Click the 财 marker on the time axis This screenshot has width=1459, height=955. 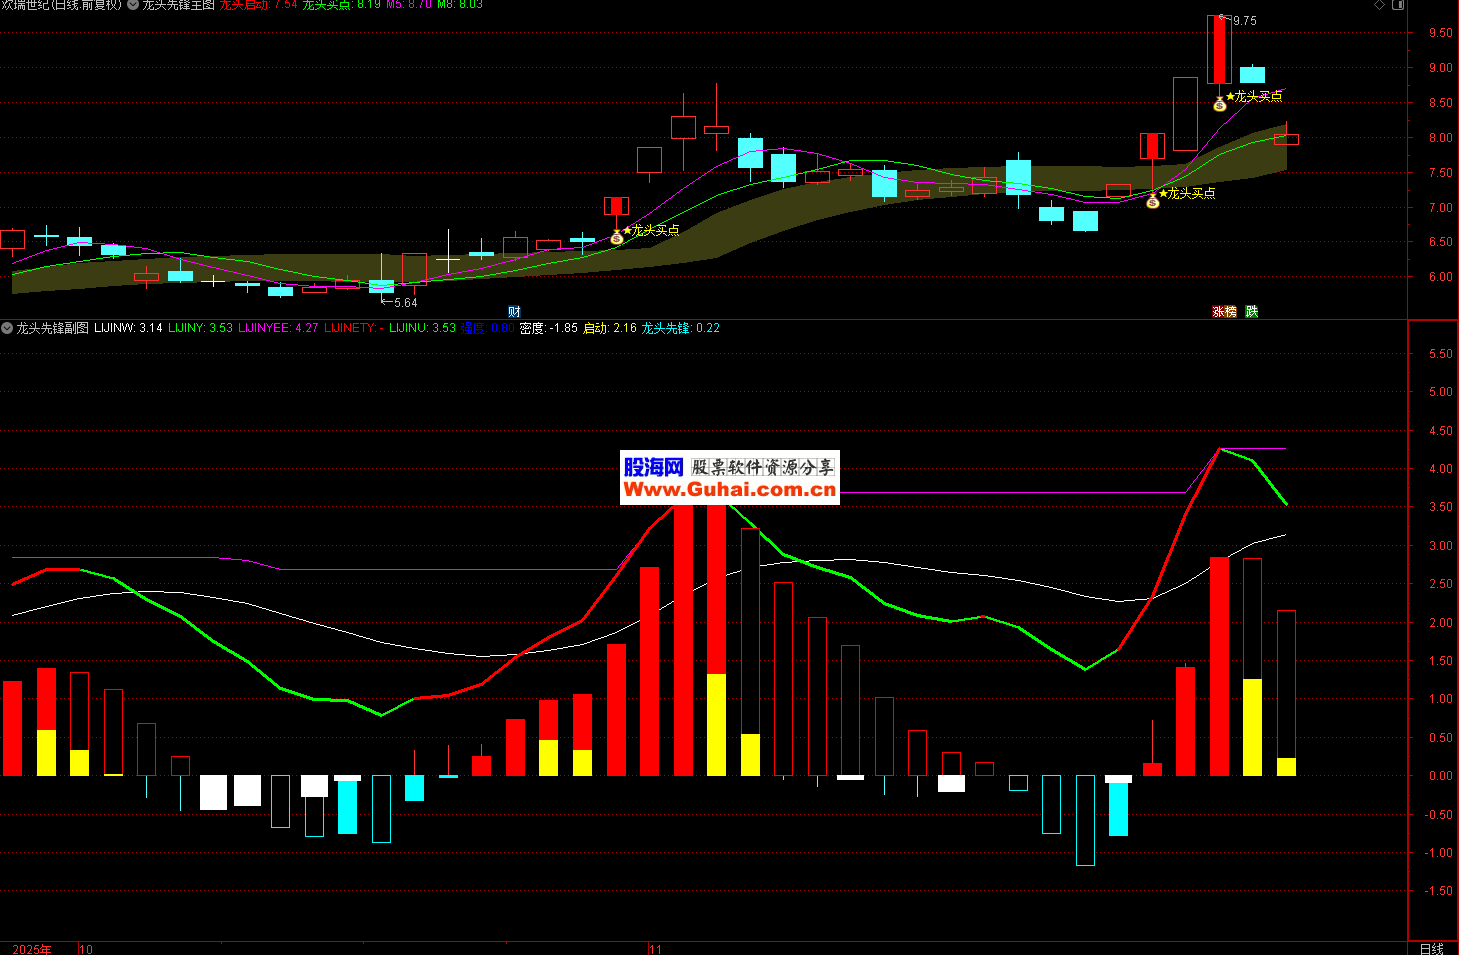514,312
